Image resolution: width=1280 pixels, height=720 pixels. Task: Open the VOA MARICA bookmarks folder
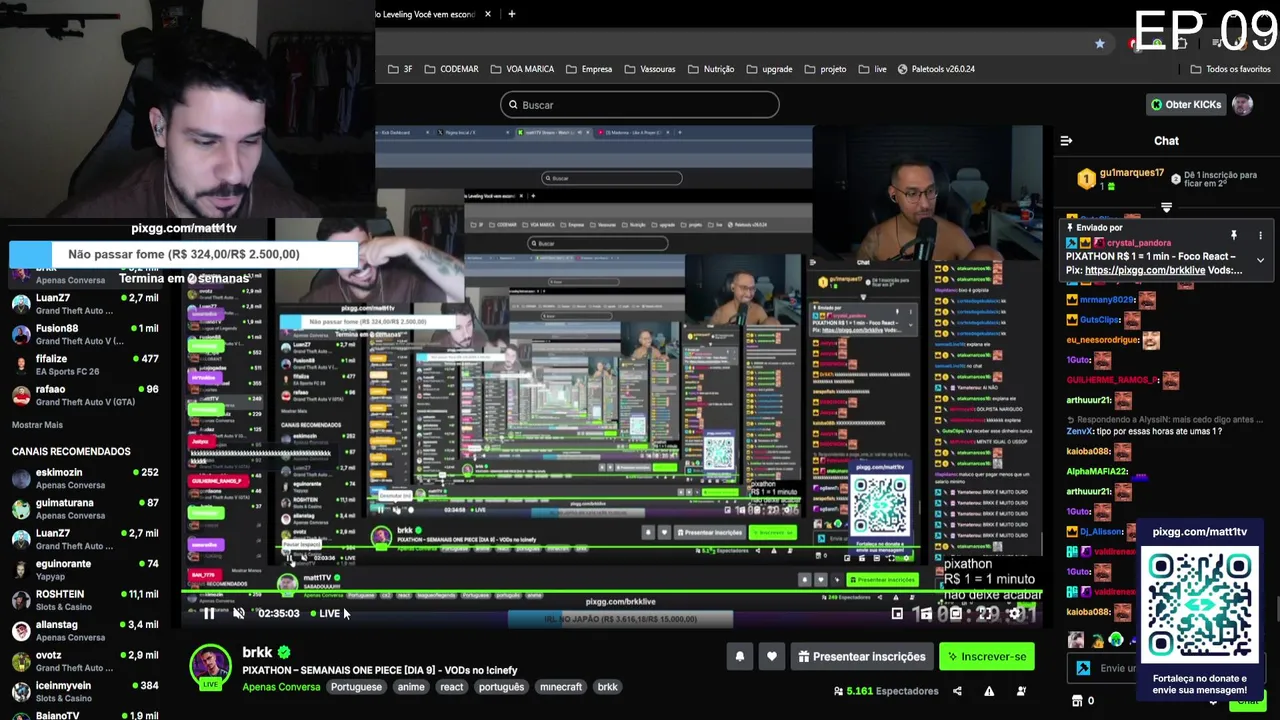pos(522,69)
